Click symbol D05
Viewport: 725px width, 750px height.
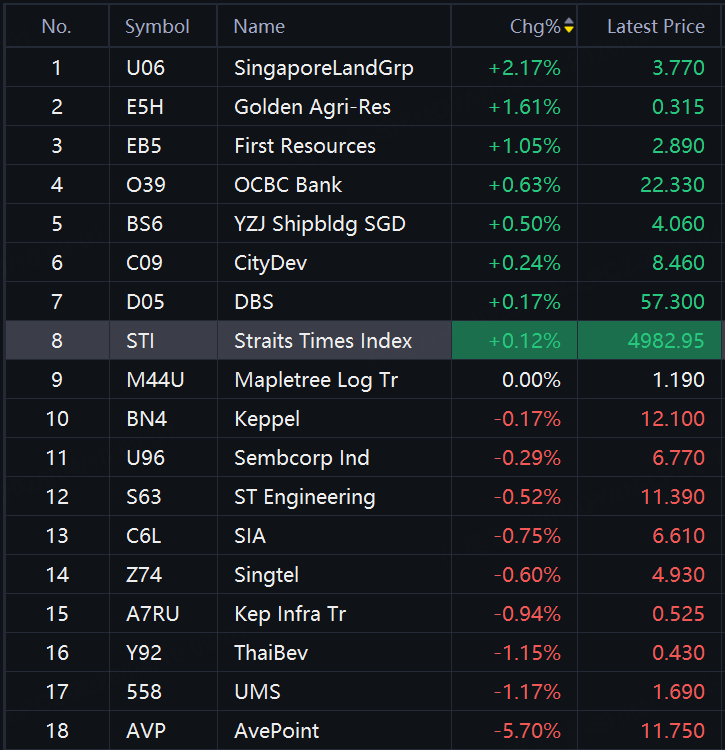click(x=145, y=302)
